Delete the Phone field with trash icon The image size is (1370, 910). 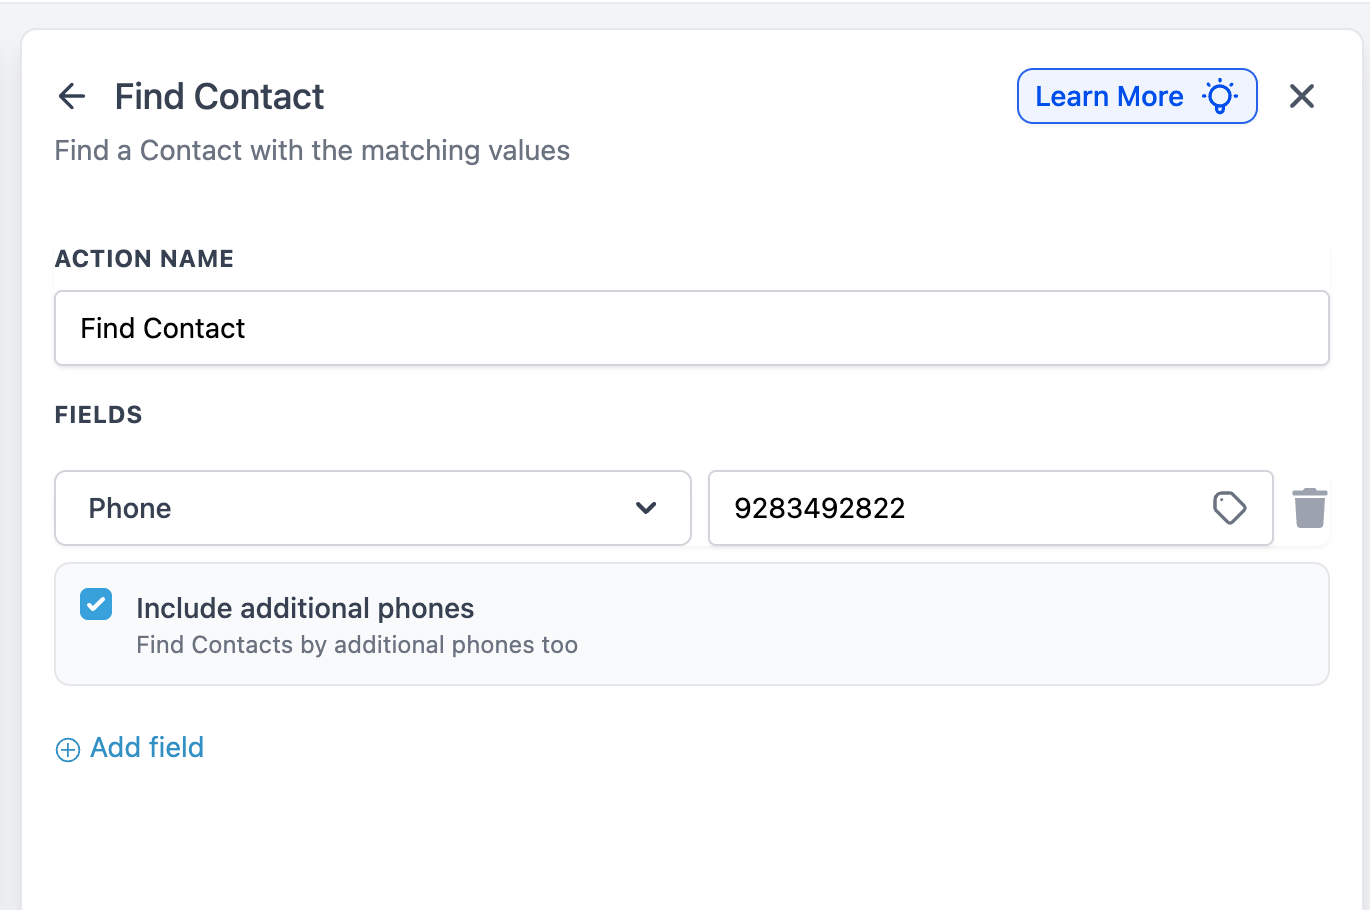tap(1309, 508)
